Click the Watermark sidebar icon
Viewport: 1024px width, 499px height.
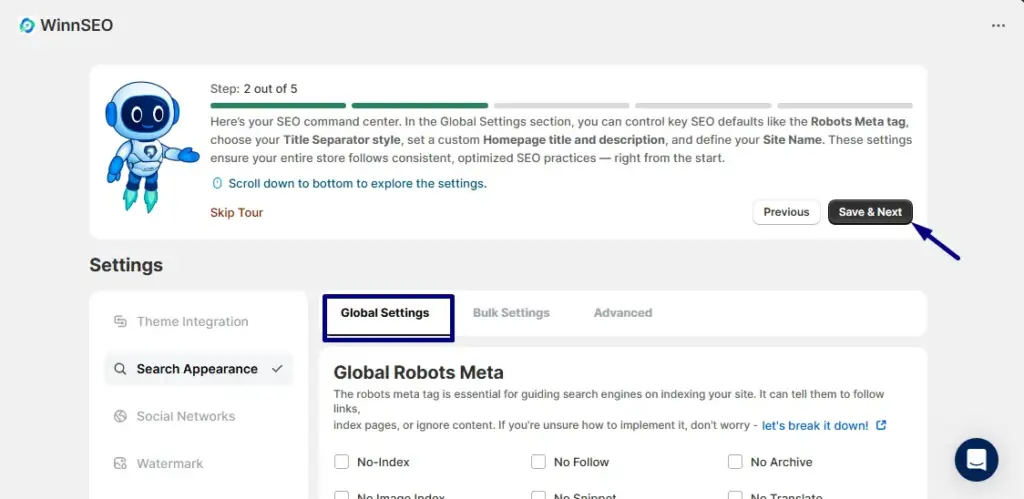tap(120, 464)
